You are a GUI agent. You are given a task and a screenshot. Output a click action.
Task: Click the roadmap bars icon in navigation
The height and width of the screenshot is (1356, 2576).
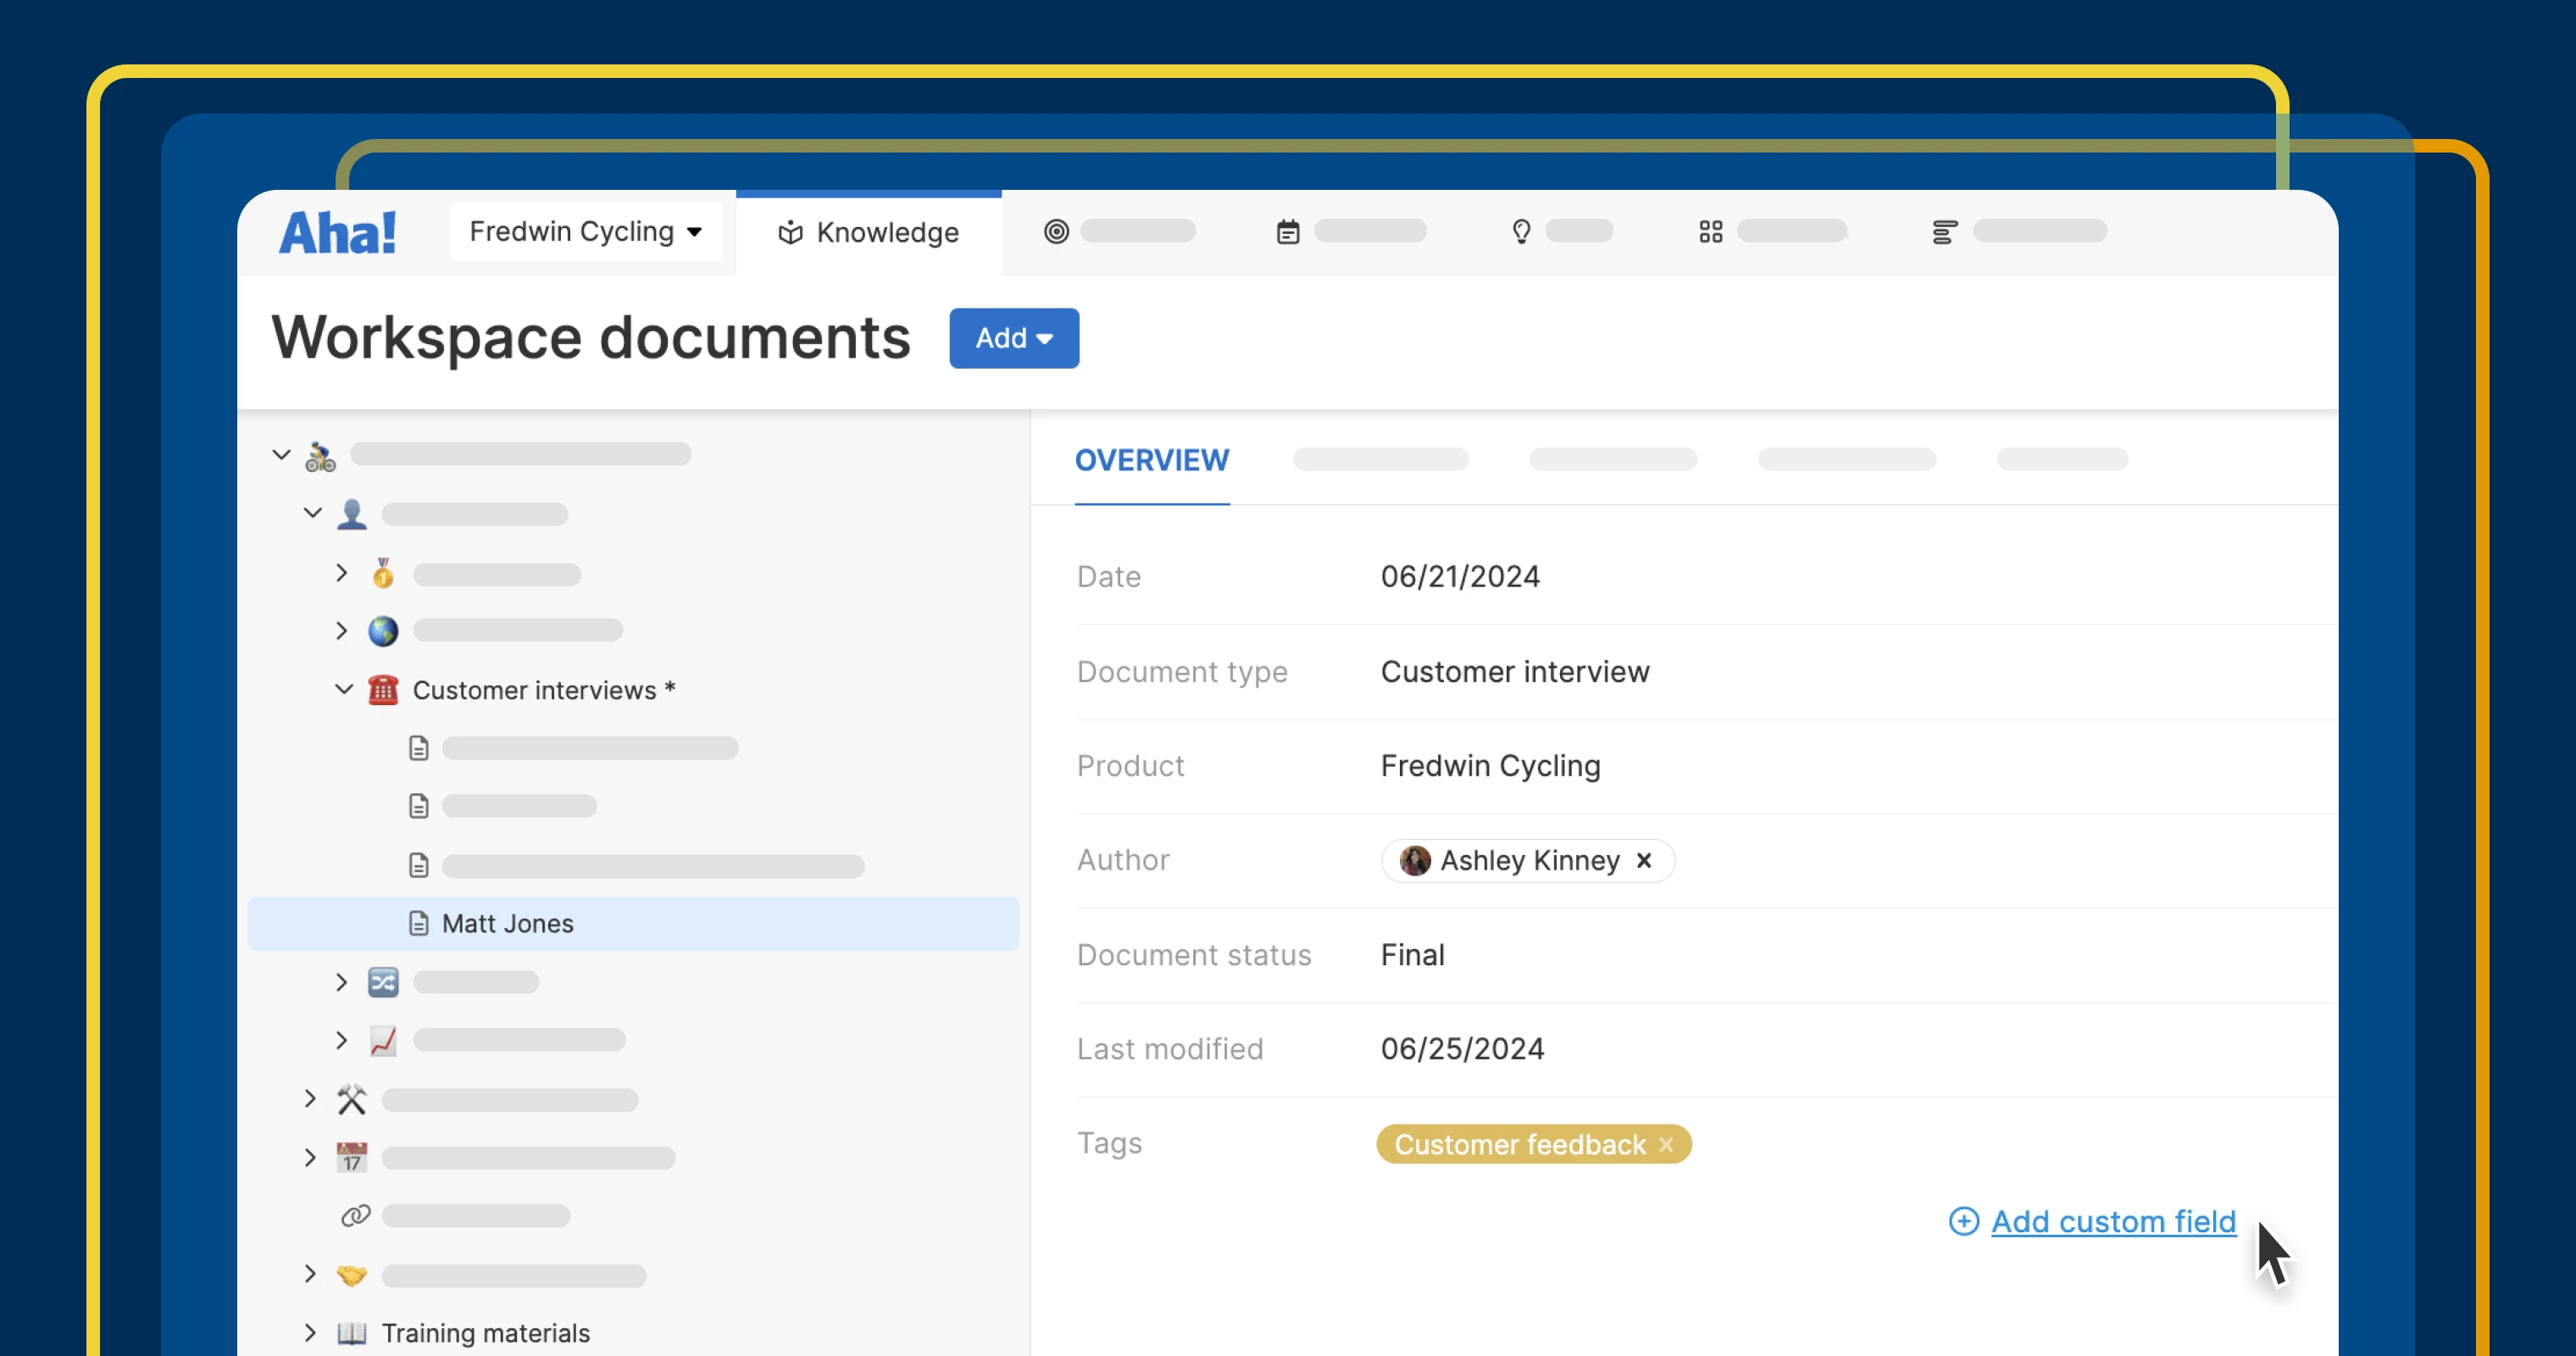[1944, 232]
